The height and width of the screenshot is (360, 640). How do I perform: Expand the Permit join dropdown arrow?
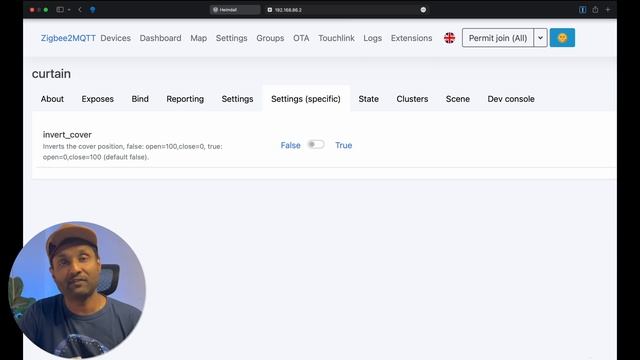coord(540,38)
